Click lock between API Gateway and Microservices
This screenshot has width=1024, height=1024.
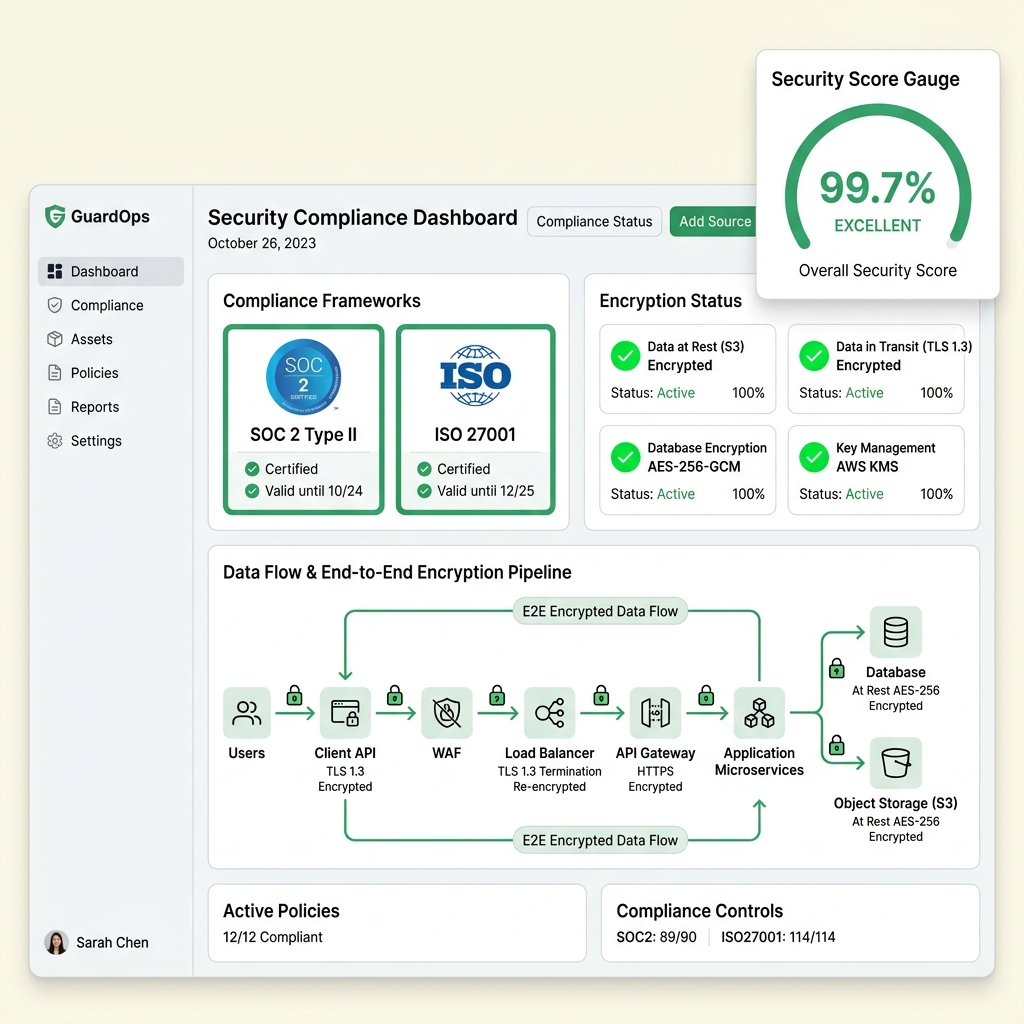[706, 695]
